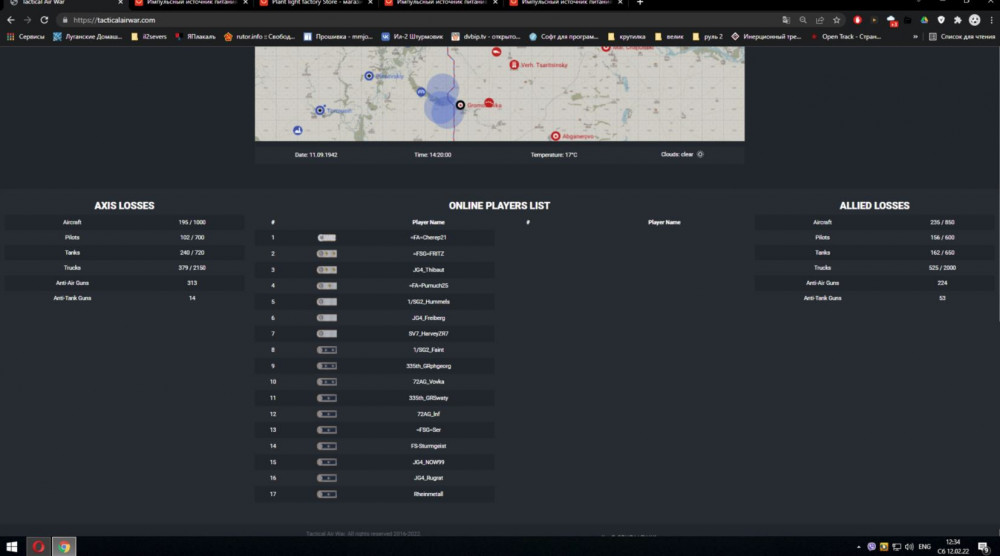Select the blue Tormosin marker on map
This screenshot has width=1000, height=556.
(x=320, y=110)
